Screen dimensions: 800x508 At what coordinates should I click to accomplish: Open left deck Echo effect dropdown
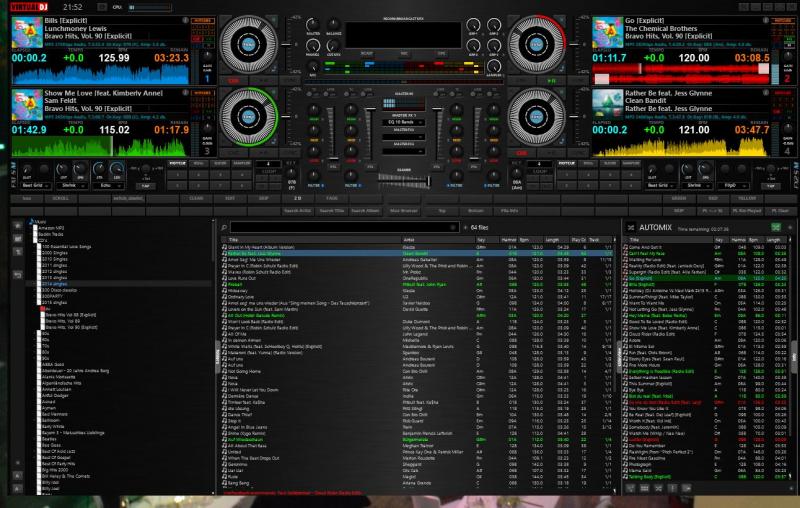pyautogui.click(x=109, y=186)
